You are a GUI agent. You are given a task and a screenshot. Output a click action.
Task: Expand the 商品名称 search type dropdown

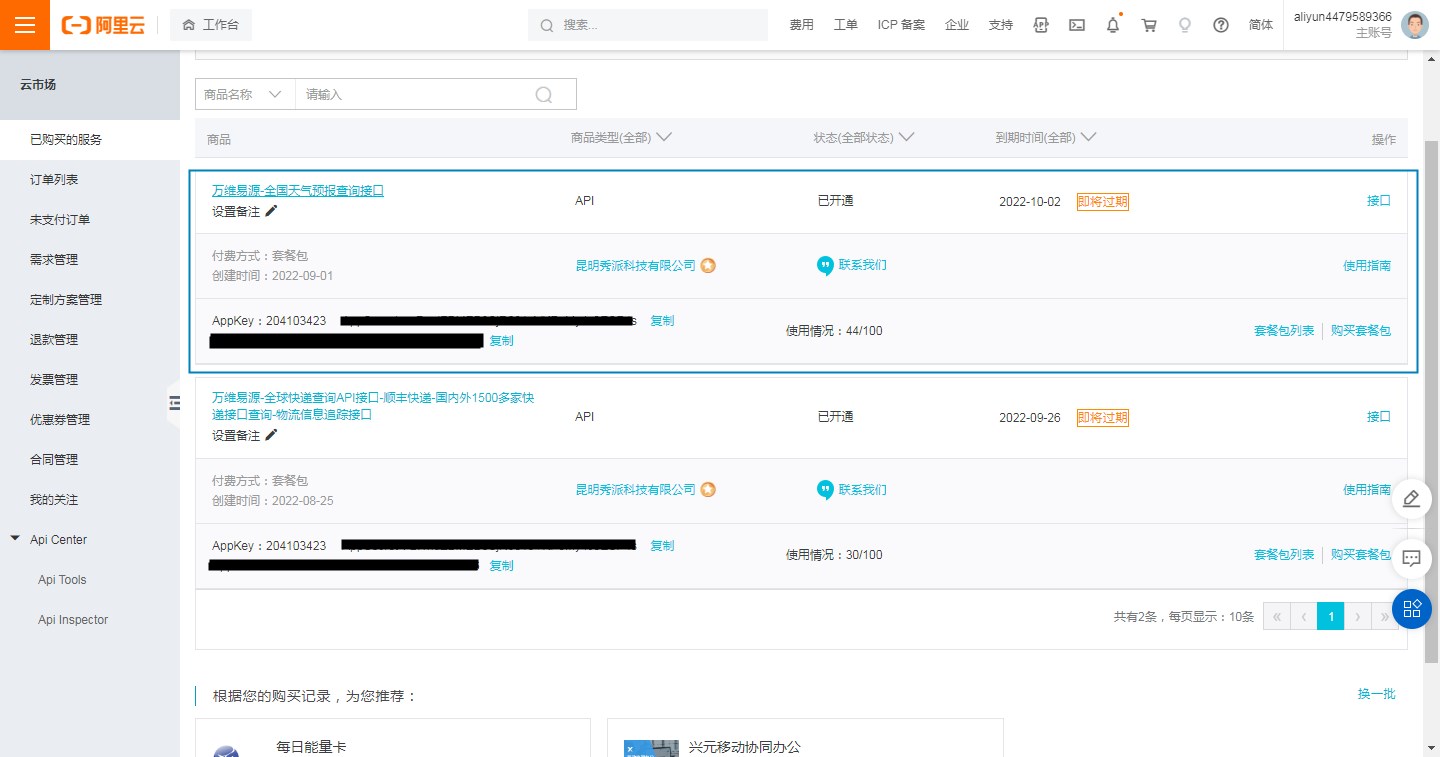pos(244,94)
